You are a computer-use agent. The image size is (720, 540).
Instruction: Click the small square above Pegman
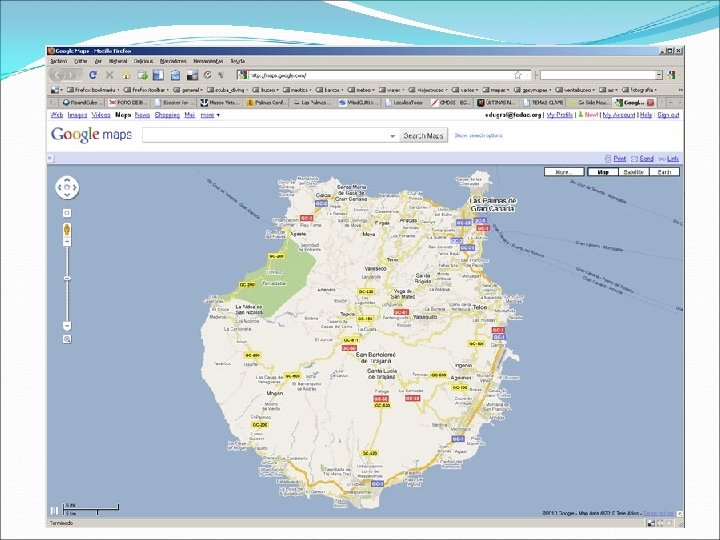67,213
